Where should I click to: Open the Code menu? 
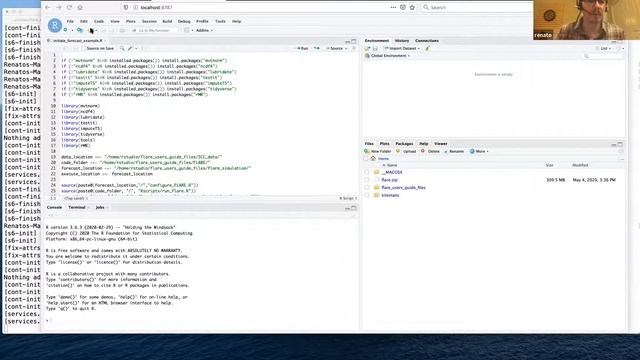[x=99, y=21]
